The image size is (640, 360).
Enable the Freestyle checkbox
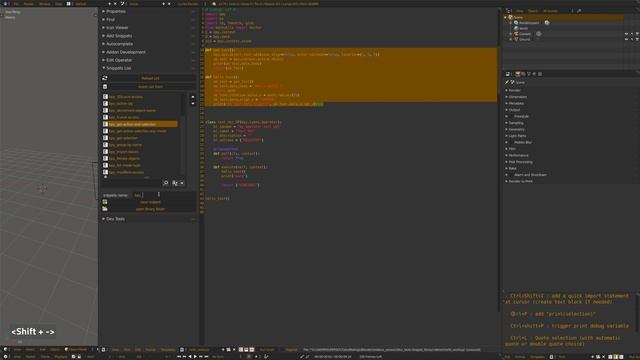(x=511, y=116)
